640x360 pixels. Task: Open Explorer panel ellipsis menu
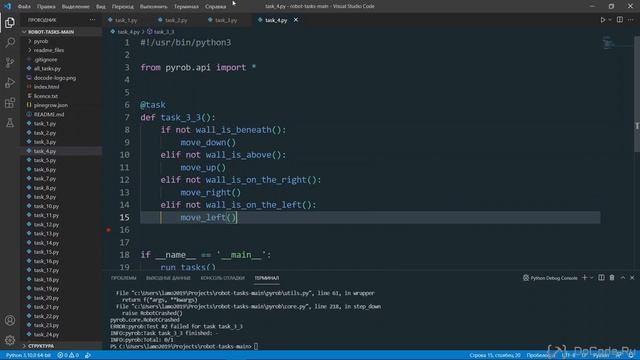(93, 20)
